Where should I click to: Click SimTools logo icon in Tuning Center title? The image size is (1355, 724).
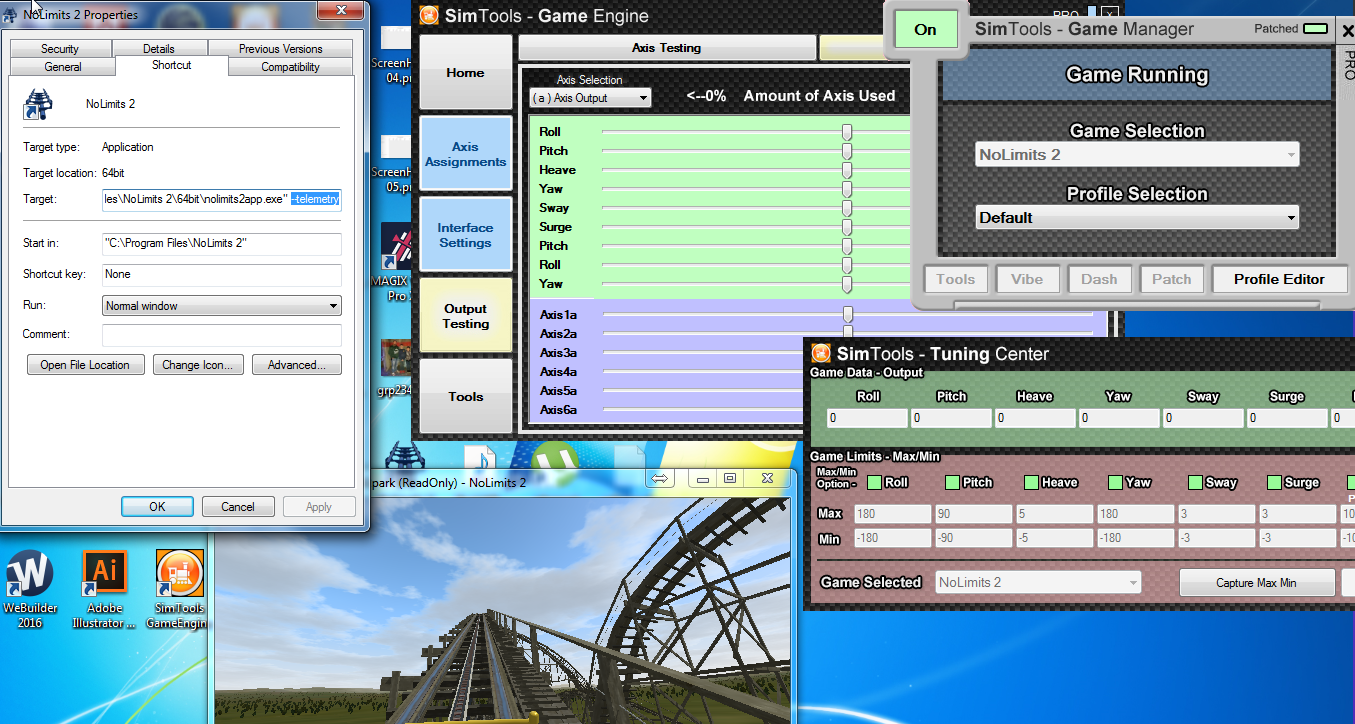(x=821, y=352)
